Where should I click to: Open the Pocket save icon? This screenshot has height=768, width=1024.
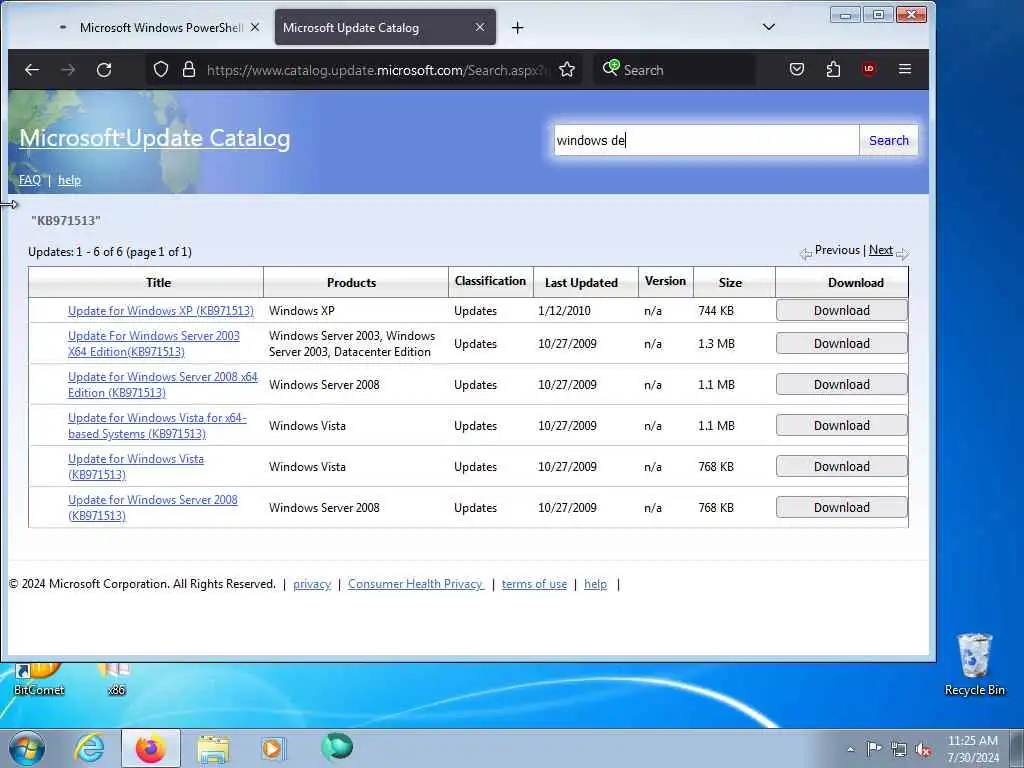[797, 69]
